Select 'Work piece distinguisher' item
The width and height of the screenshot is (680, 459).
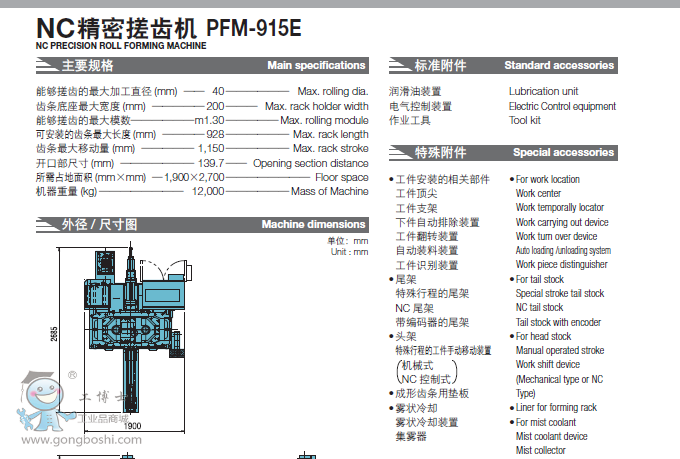562,264
